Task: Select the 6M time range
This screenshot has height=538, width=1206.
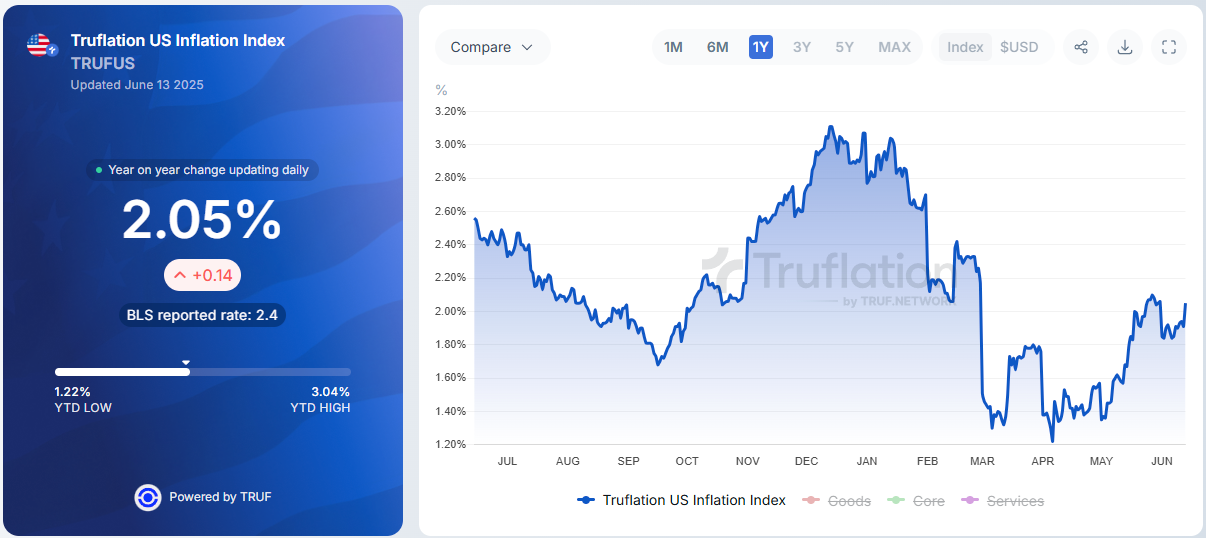Action: (717, 47)
